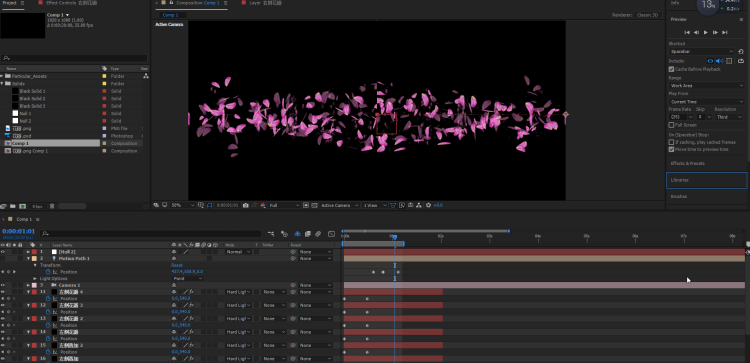This screenshot has height=363, width=750.
Task: Toggle visibility of layer 15
Action: coord(3,345)
